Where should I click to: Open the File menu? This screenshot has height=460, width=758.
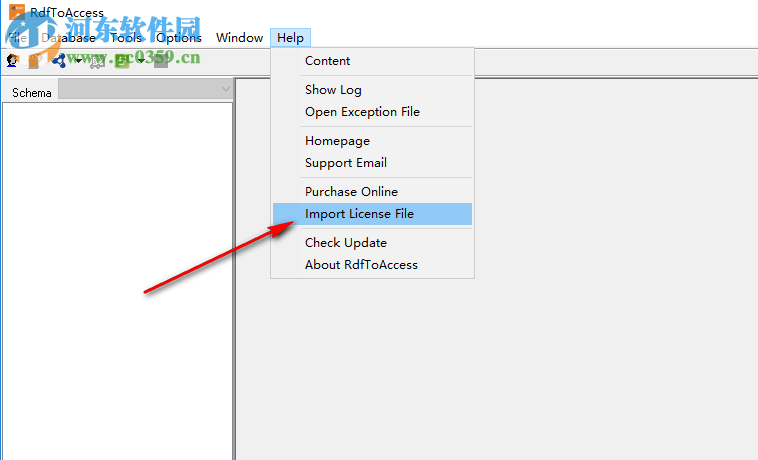[17, 38]
